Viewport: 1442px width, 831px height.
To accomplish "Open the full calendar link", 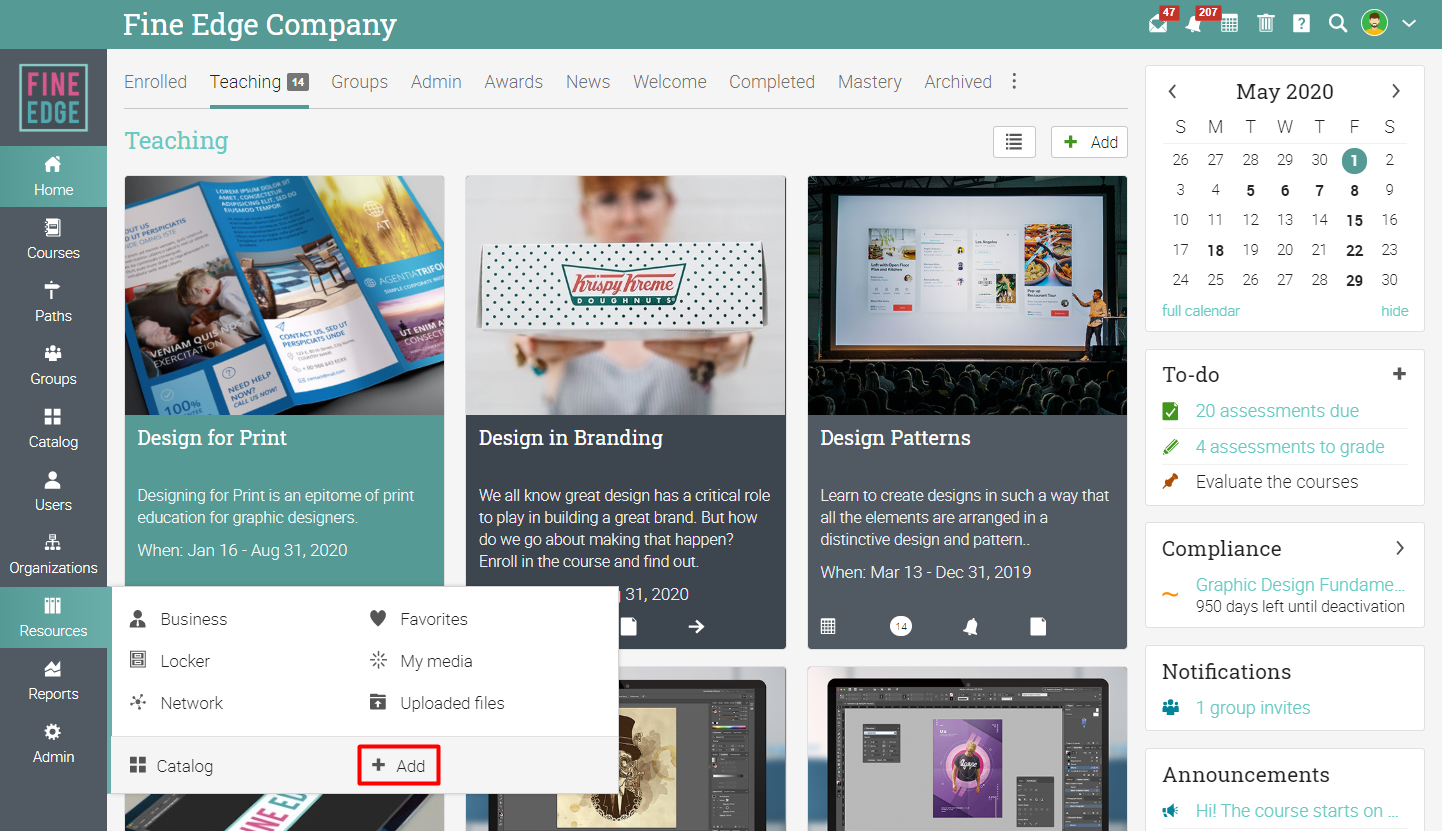I will (x=1200, y=311).
